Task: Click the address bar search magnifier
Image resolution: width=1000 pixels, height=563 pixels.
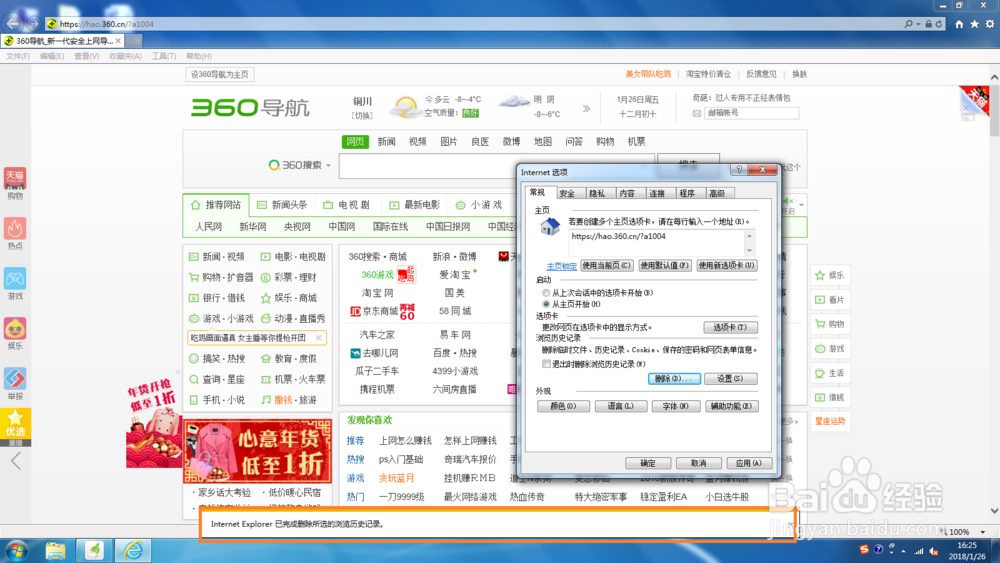Action: point(908,24)
